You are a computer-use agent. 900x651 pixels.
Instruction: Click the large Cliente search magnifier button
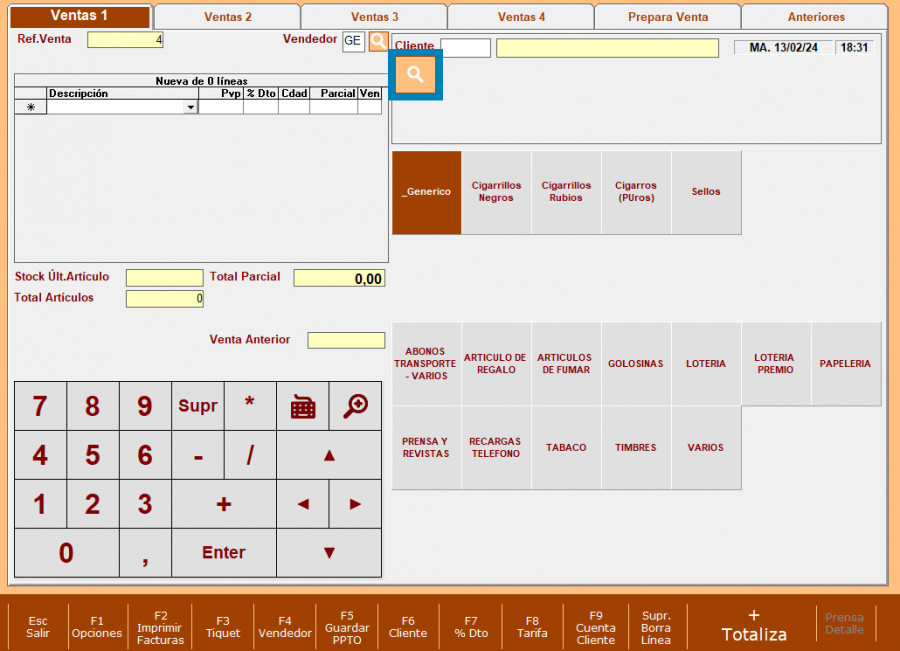click(415, 75)
